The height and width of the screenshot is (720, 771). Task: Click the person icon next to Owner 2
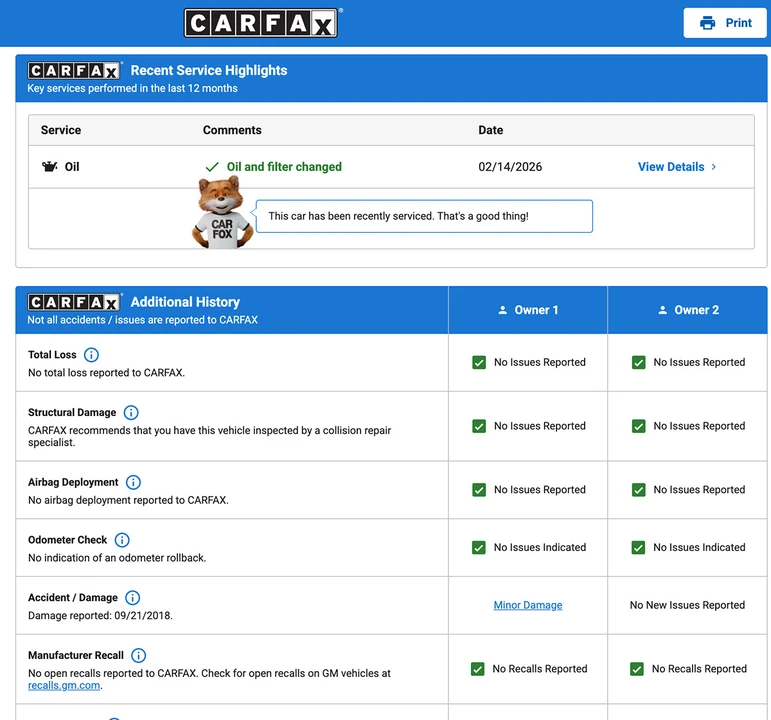662,310
